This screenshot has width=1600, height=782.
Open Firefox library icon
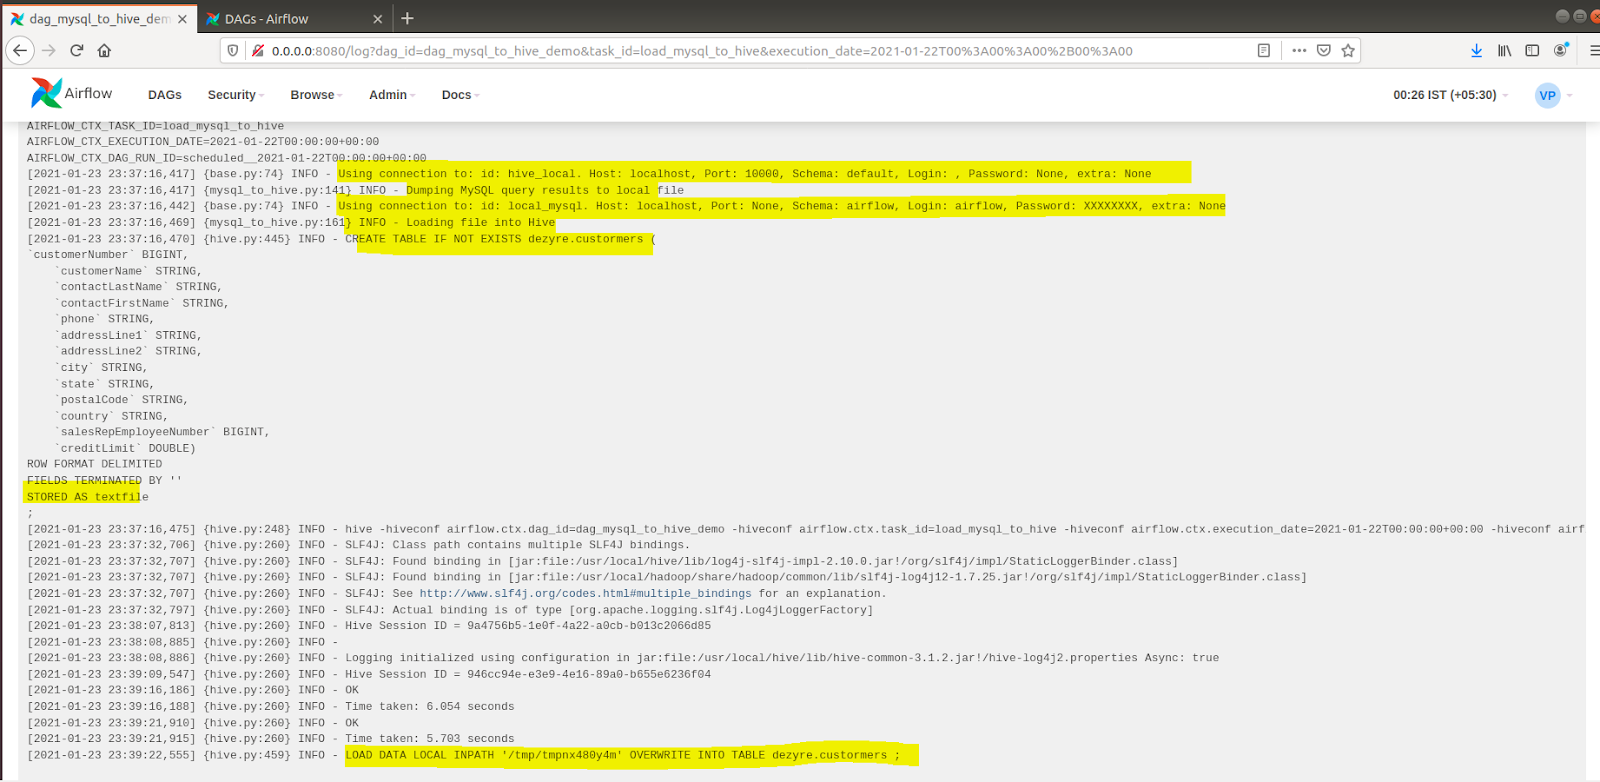[1504, 50]
